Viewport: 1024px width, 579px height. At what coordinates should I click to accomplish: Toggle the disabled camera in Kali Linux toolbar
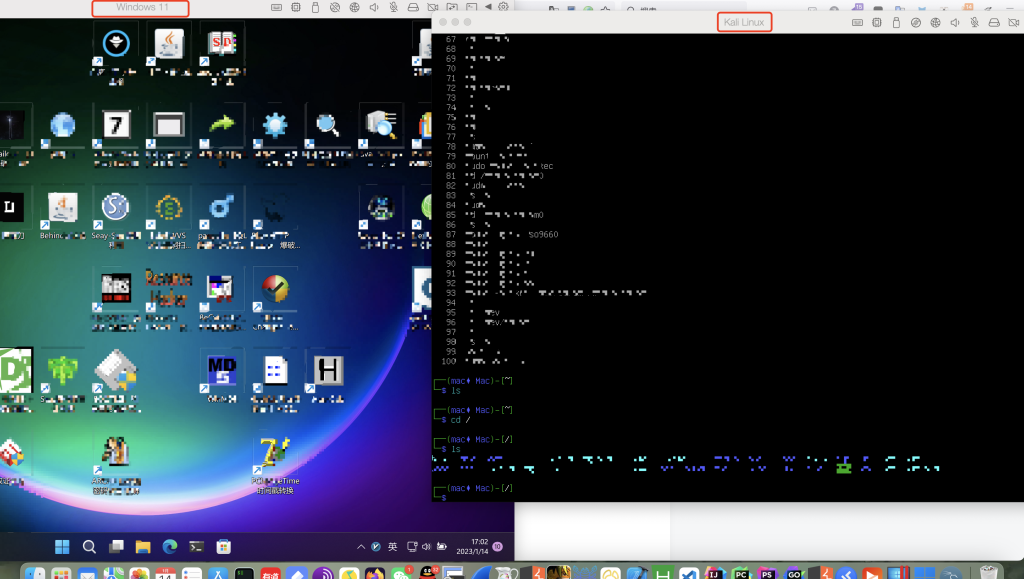coord(1014,22)
